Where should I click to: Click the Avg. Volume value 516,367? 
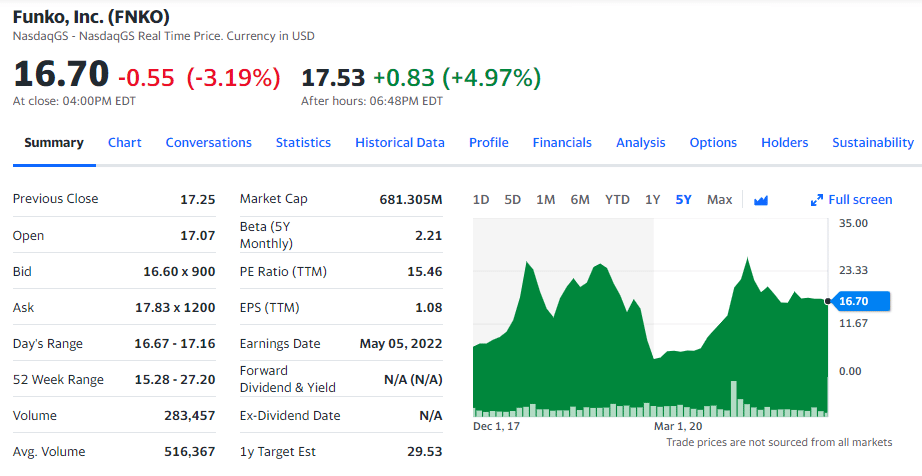point(189,452)
